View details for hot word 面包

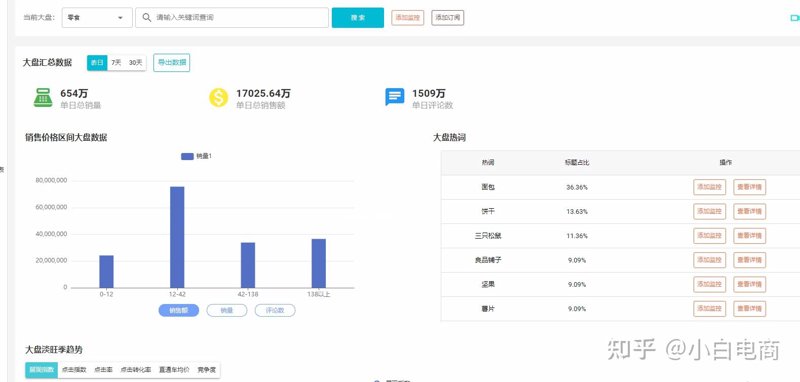(x=749, y=187)
